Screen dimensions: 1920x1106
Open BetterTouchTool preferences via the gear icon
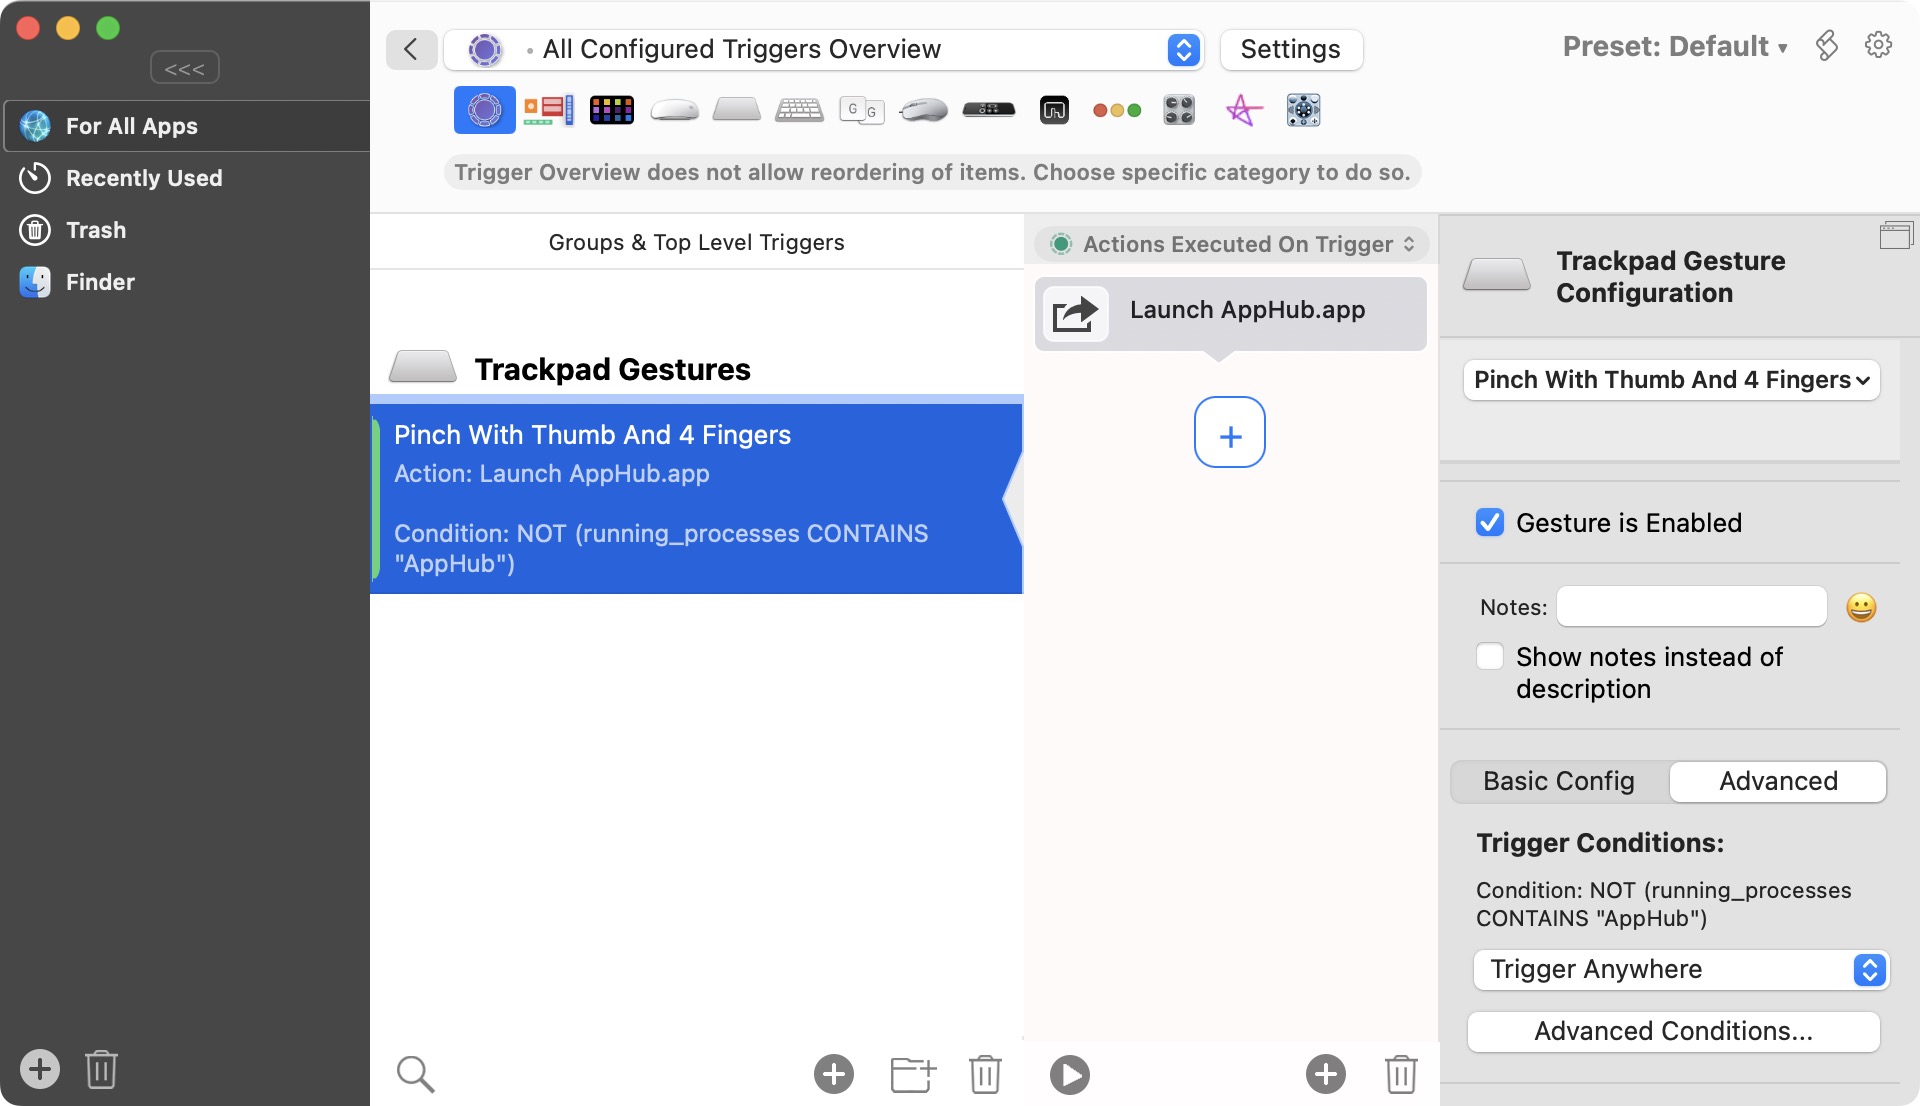(1879, 45)
